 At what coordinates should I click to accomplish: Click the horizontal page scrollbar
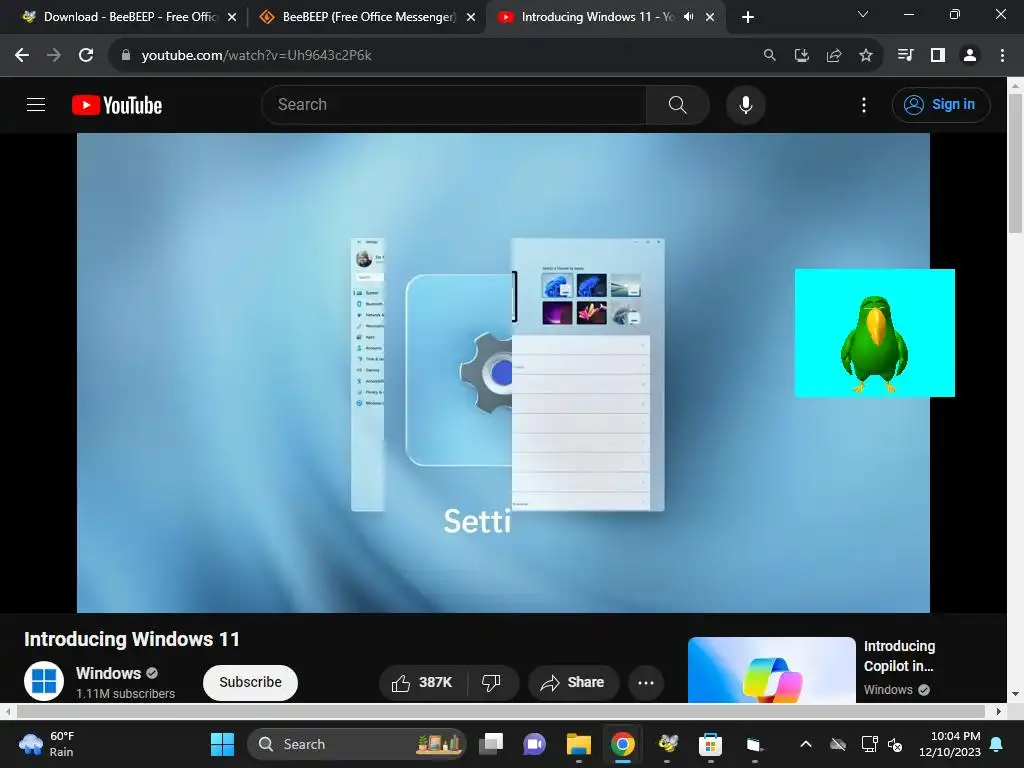tap(501, 711)
